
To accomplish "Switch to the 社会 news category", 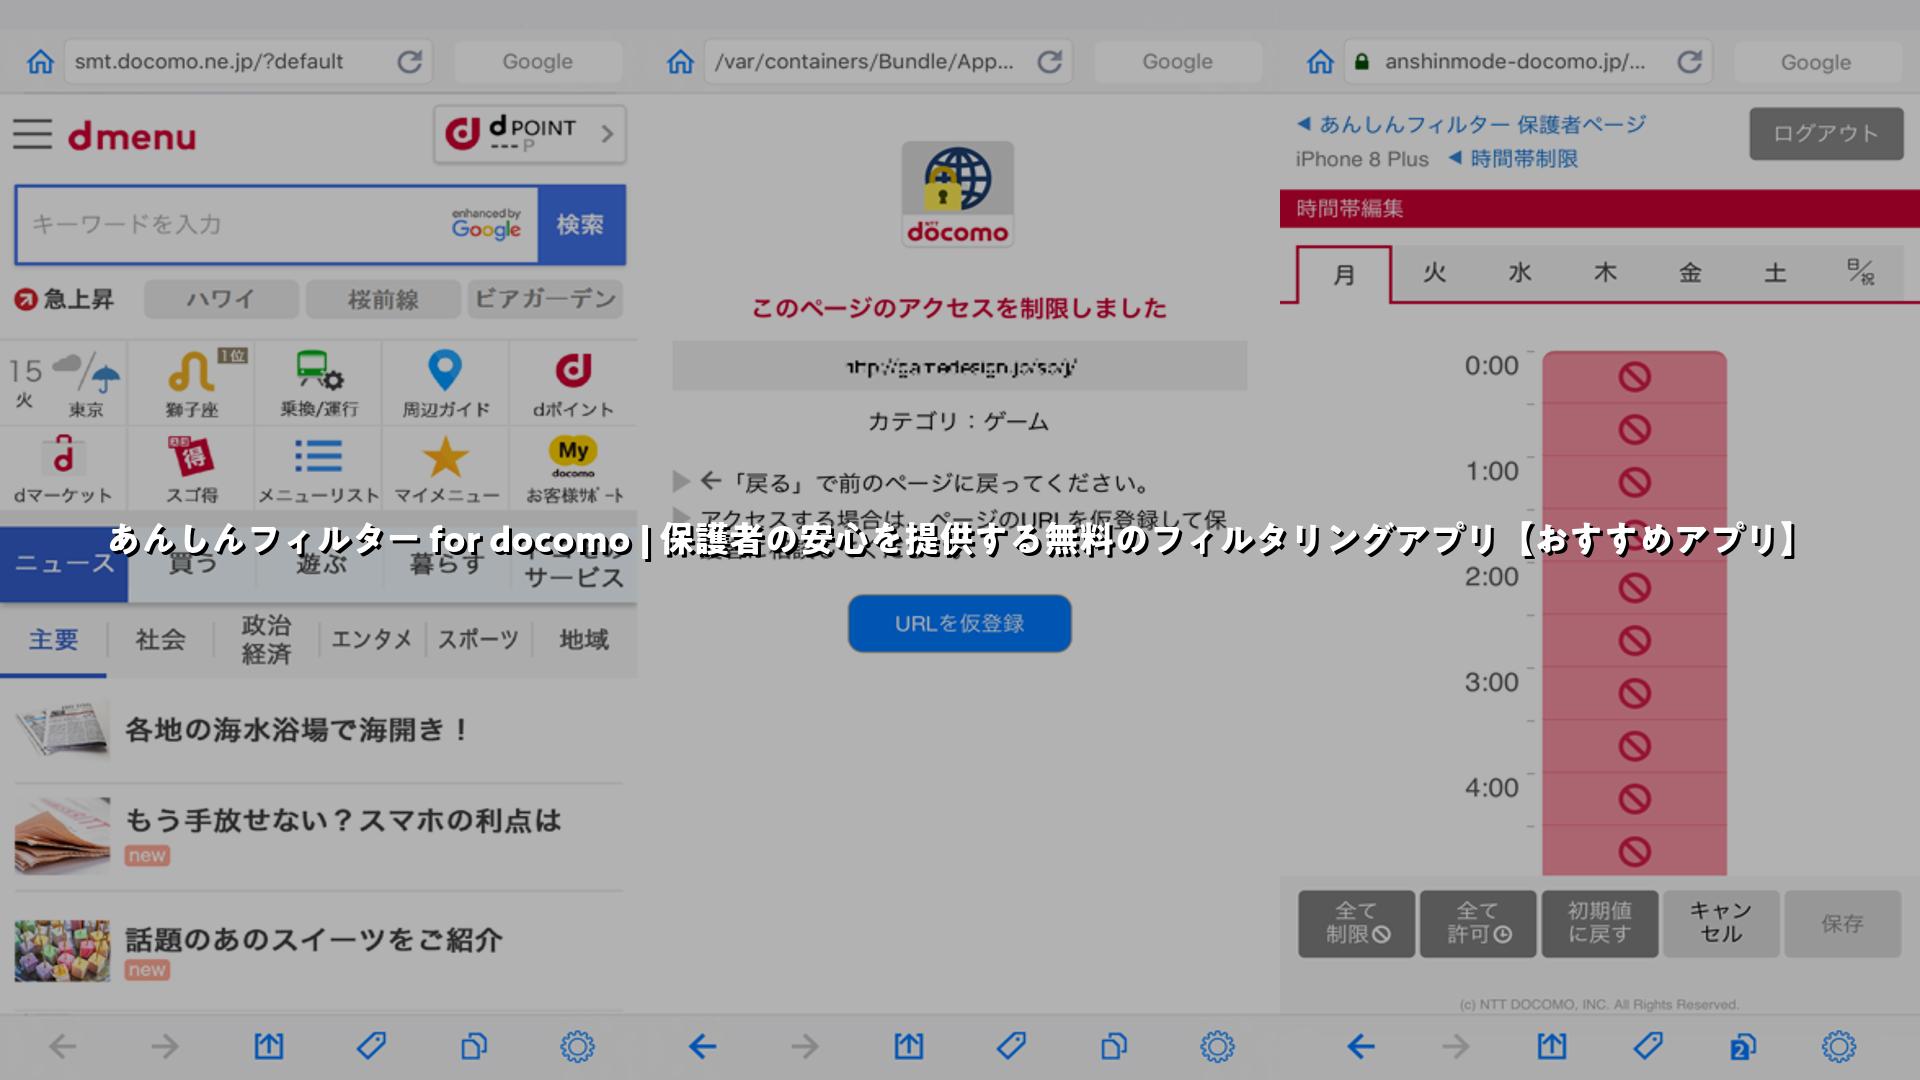I will pyautogui.click(x=160, y=640).
